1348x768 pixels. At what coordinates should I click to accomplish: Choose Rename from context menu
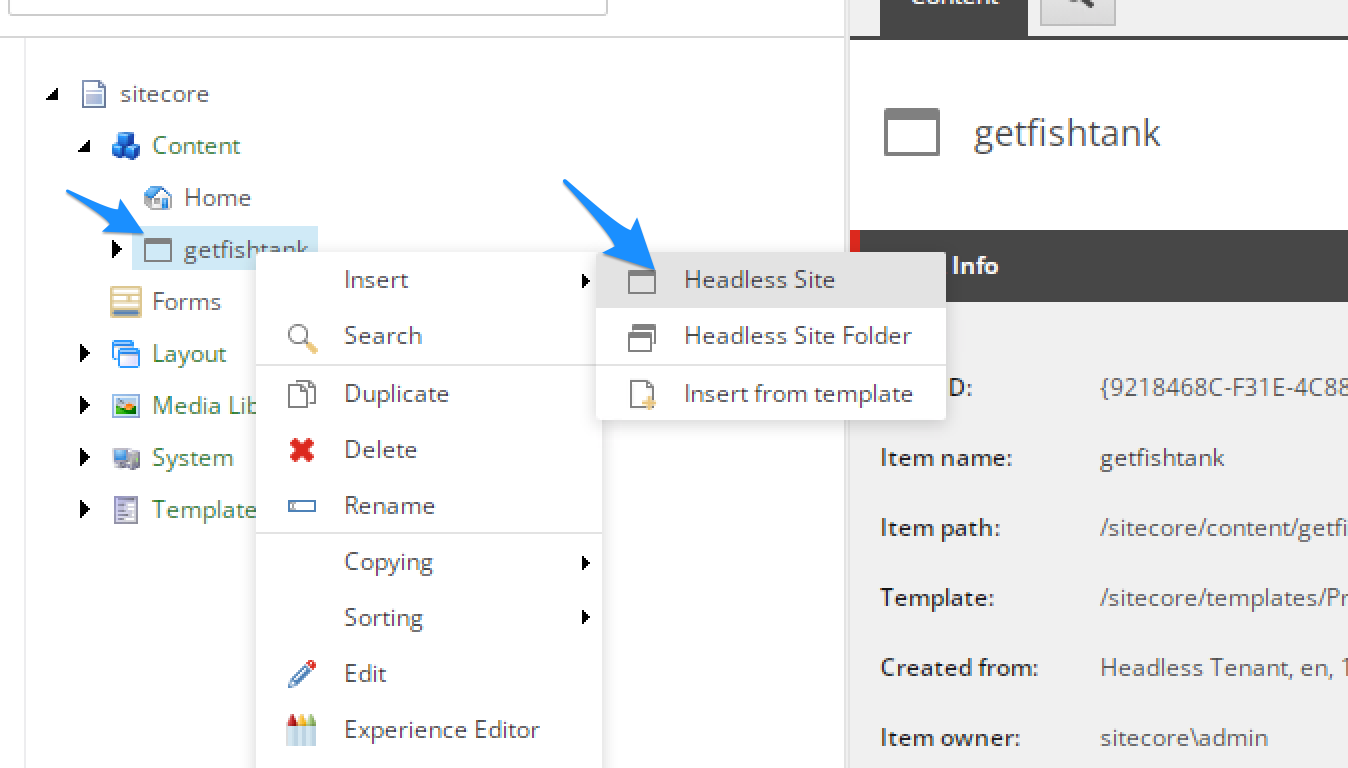(429, 506)
